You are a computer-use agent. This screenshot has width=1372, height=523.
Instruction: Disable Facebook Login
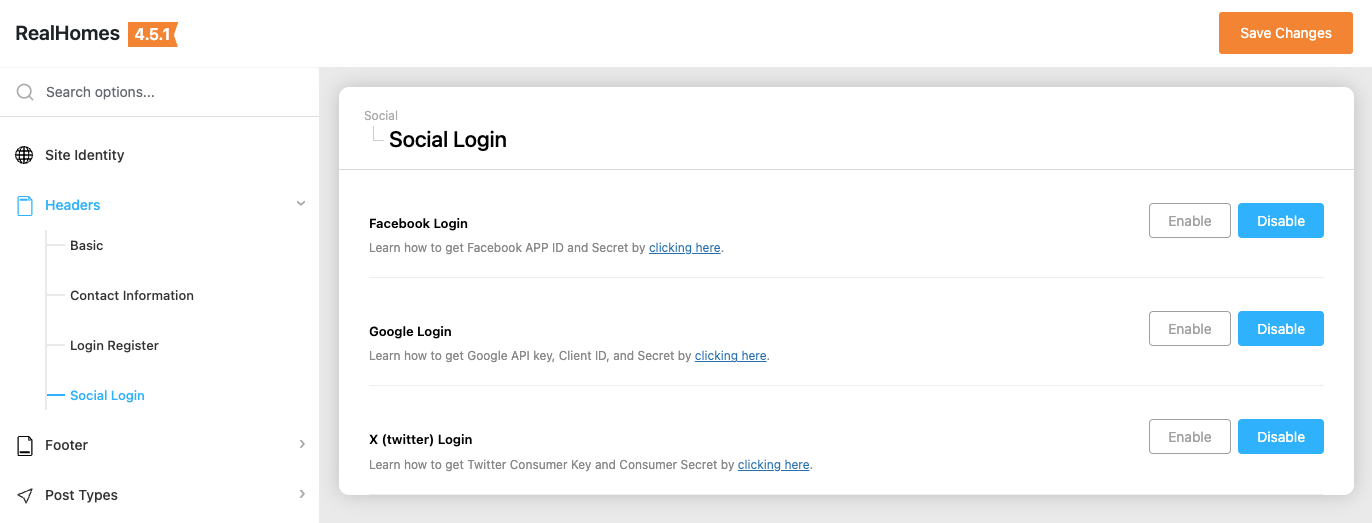[1280, 221]
